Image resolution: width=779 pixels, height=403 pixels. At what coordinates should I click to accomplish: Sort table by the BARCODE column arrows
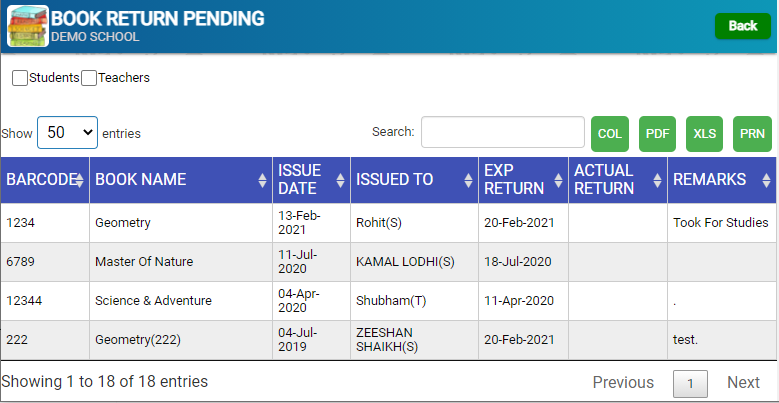(79, 180)
